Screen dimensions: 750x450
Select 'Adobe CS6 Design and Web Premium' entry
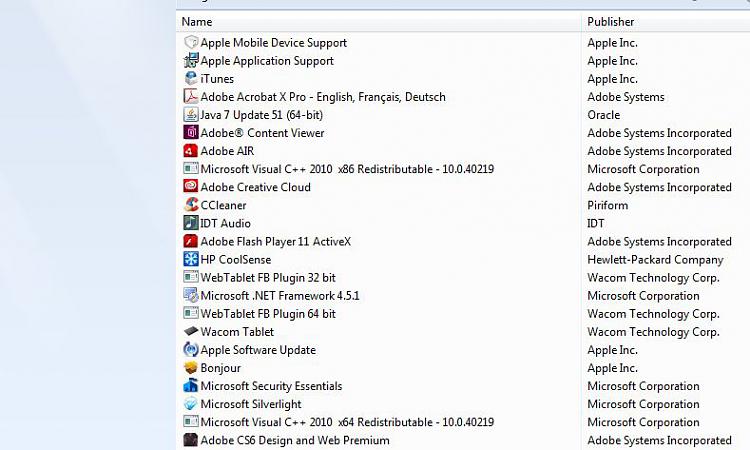pyautogui.click(x=295, y=440)
